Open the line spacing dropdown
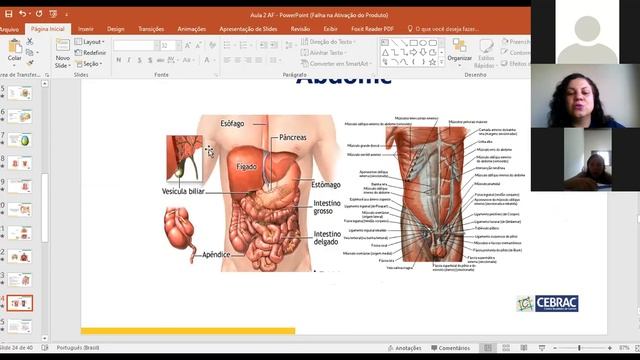The height and width of the screenshot is (360, 640). pos(289,45)
